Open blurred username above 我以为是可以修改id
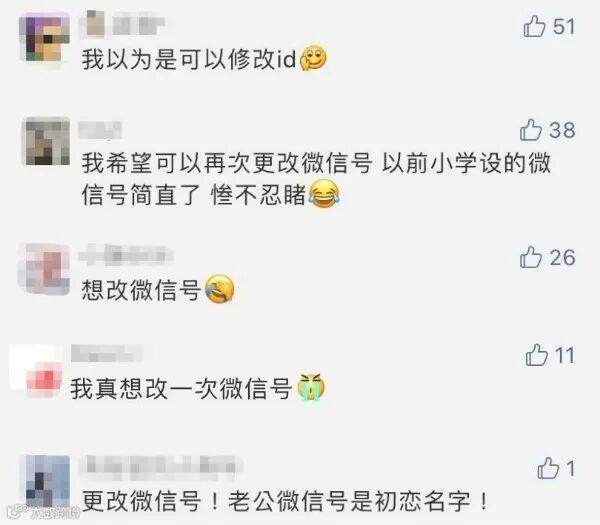Screen dimensions: 600x525 (x=123, y=24)
